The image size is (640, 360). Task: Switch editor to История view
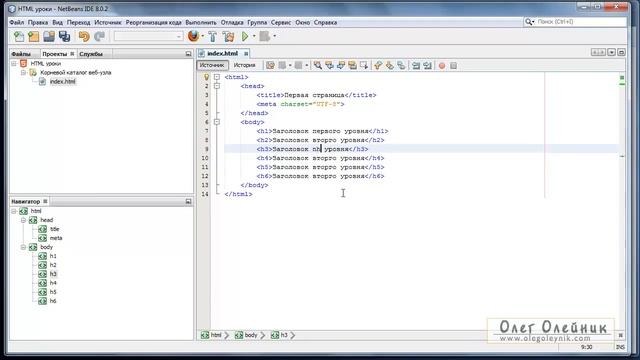point(244,65)
